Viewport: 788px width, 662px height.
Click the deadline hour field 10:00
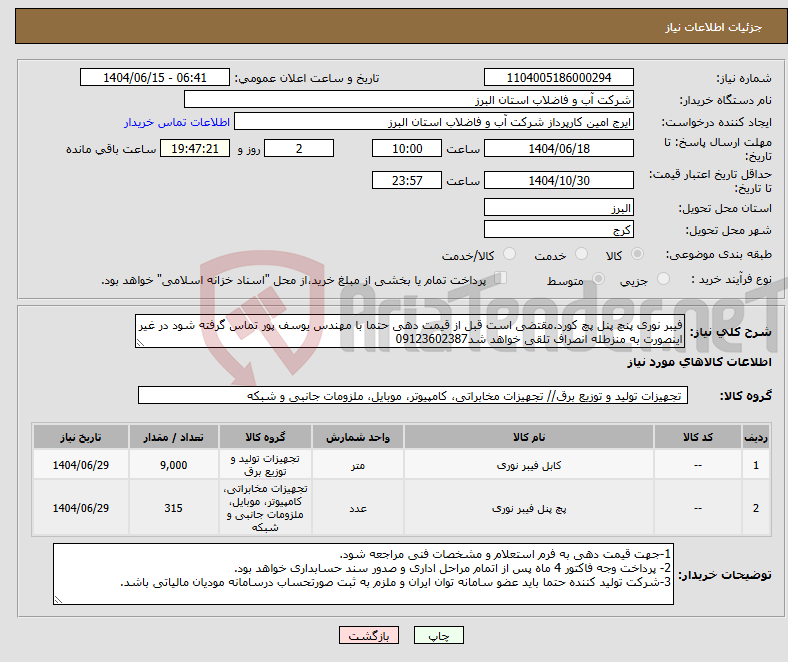point(407,149)
